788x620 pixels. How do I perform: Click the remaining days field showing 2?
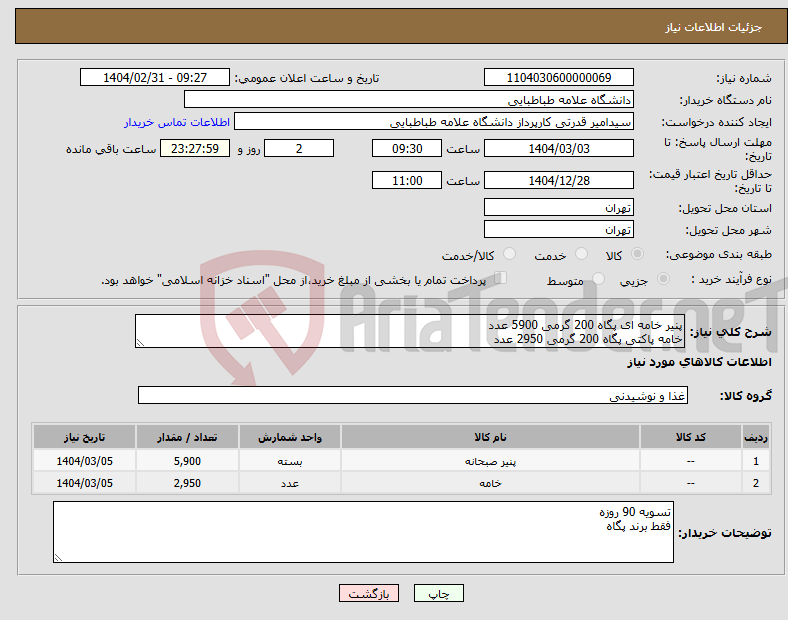coord(299,148)
